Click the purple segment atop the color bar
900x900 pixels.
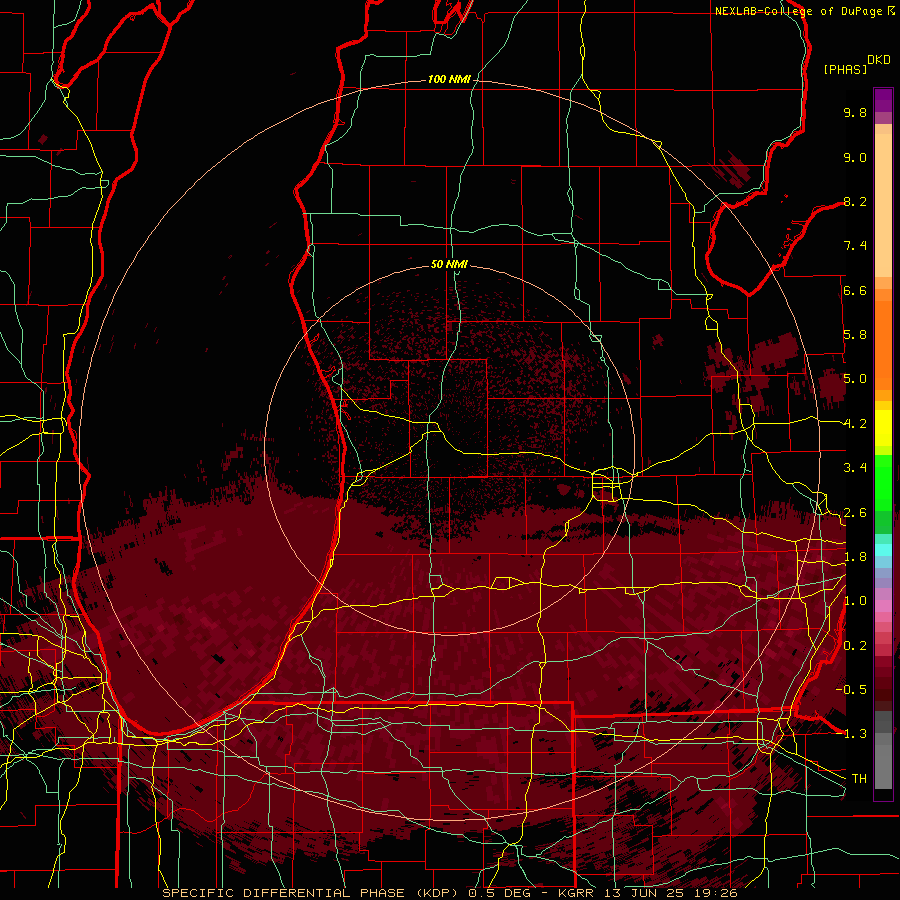point(883,100)
